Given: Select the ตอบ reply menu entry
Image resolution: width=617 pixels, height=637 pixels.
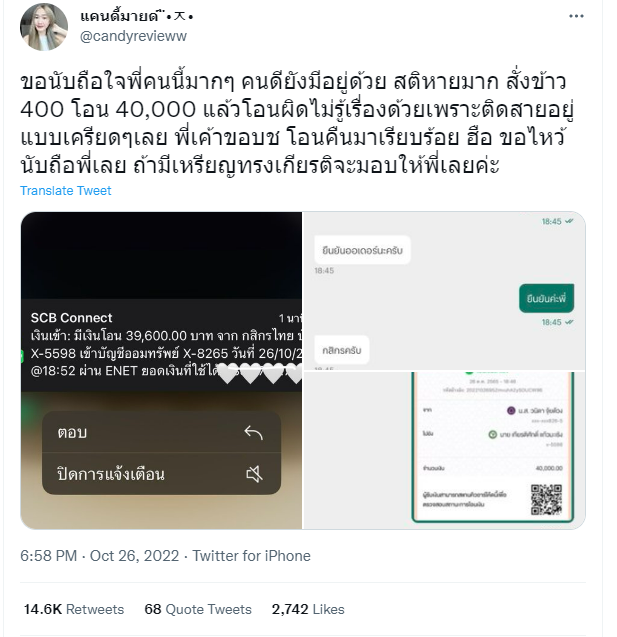Looking at the screenshot, I should point(161,432).
